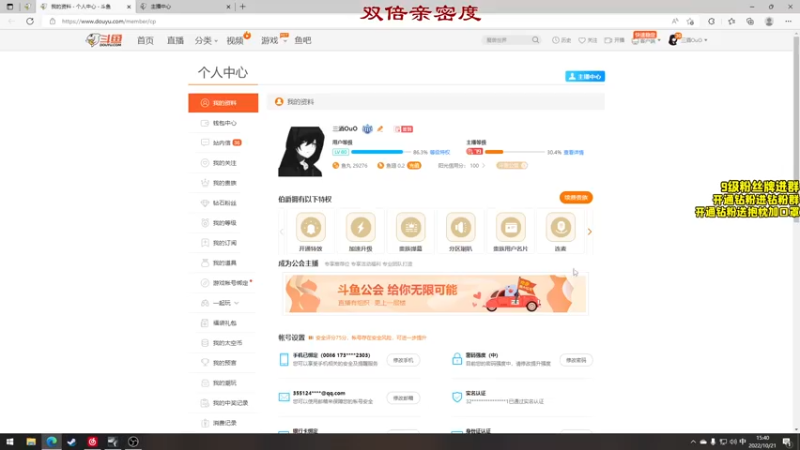Go to 首页 in navigation
This screenshot has width=800, height=450.
point(145,40)
